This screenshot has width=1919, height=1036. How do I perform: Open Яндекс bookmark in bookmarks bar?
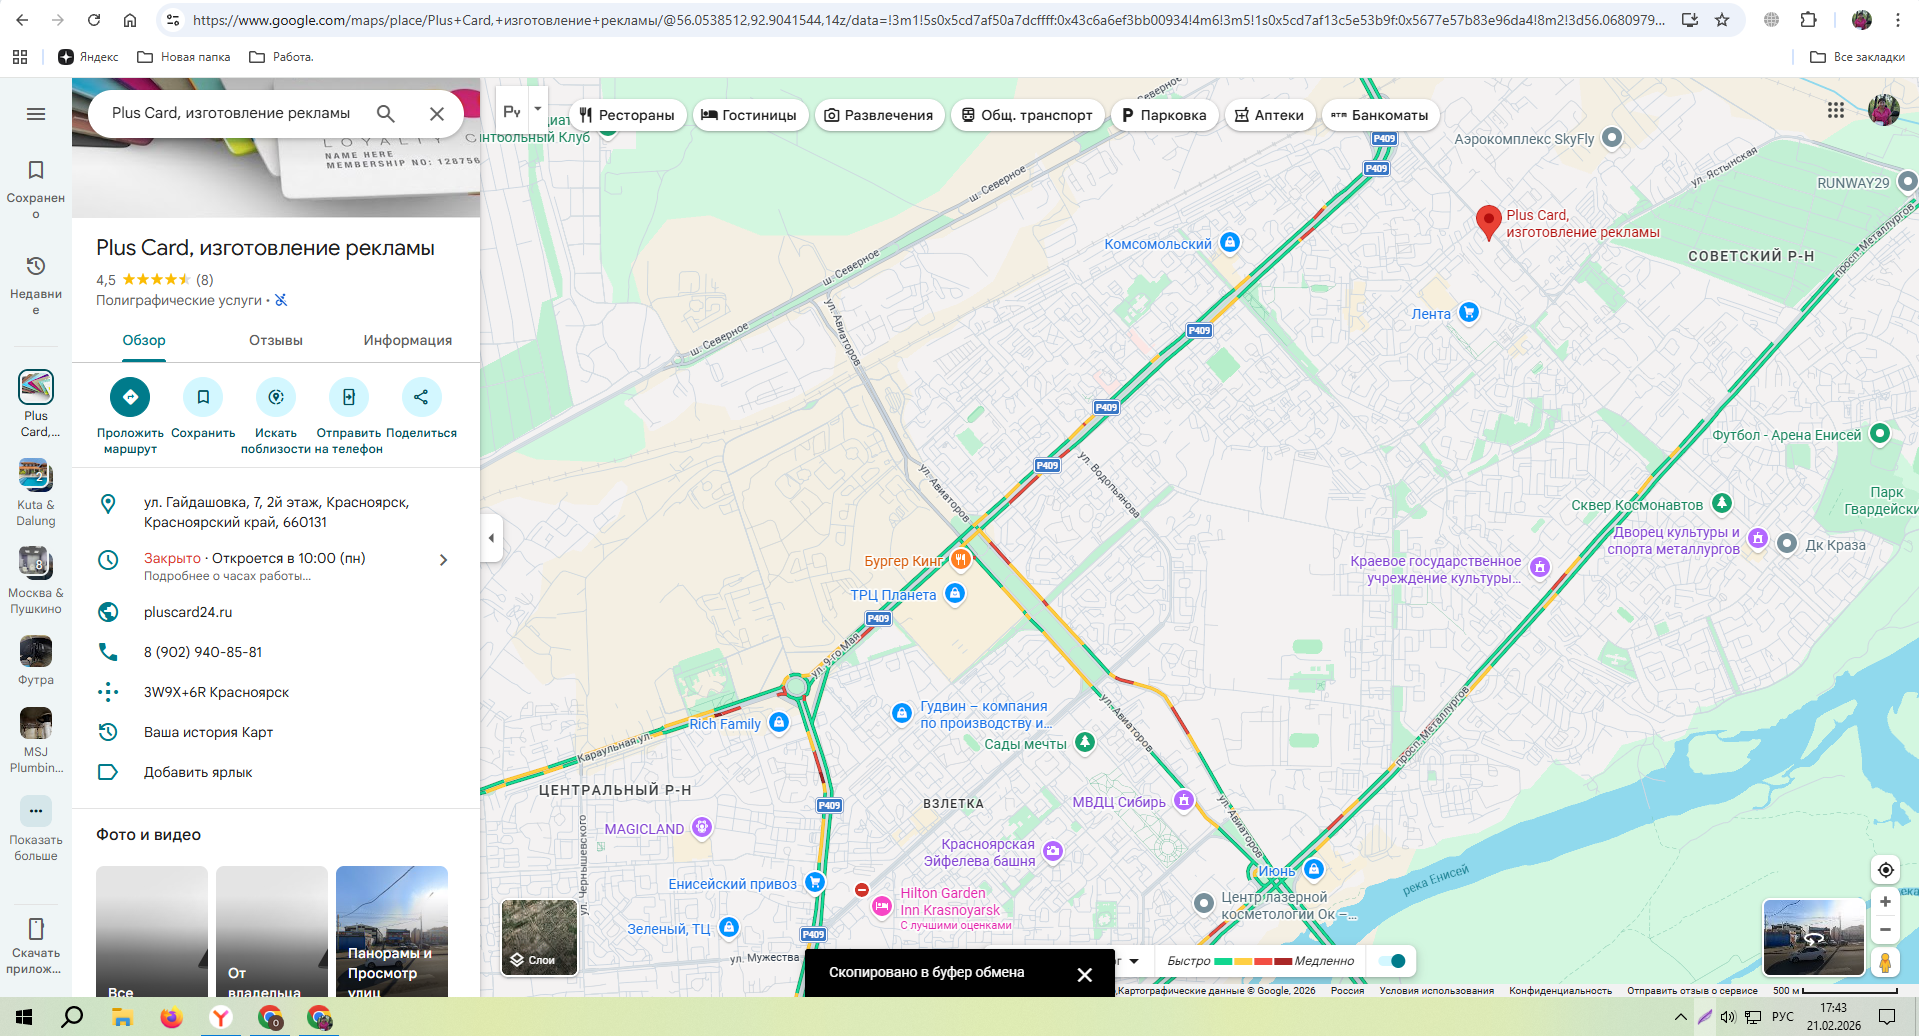click(89, 57)
